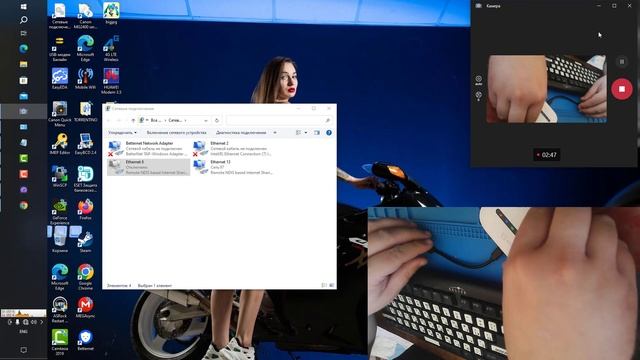Launch Firefox from desktop
640x360 pixels.
pos(85,209)
